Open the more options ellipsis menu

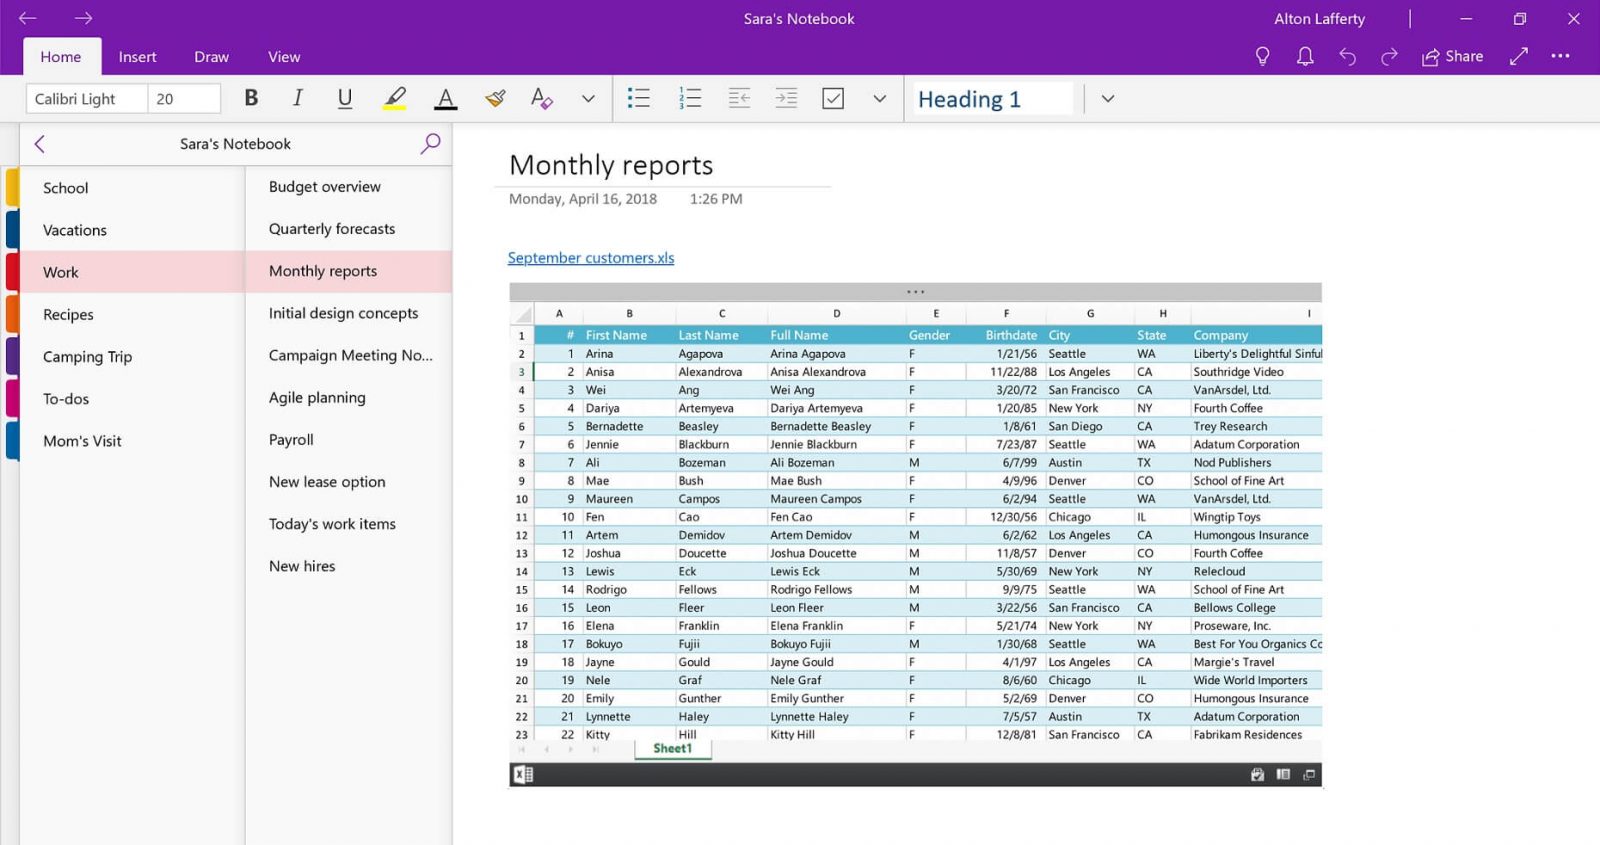click(1560, 57)
